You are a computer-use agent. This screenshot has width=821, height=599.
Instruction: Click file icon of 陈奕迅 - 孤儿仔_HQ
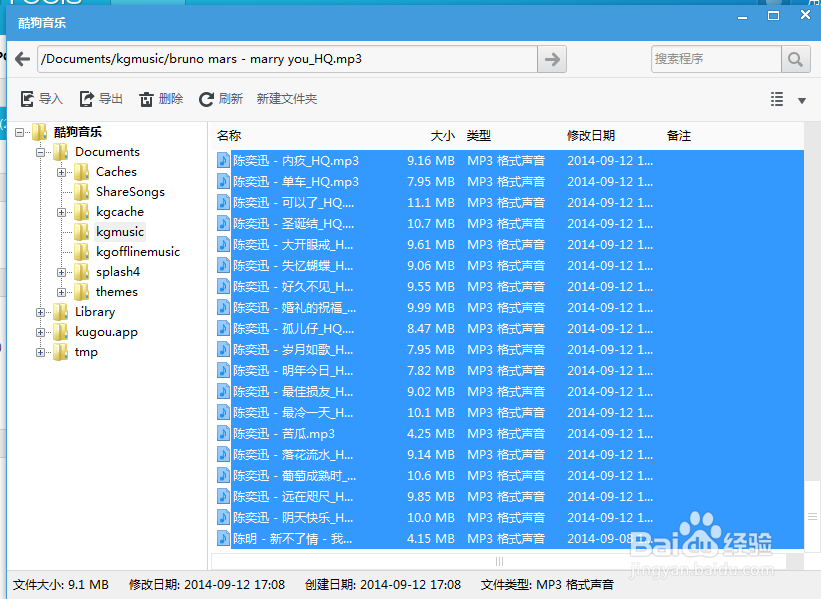point(224,328)
